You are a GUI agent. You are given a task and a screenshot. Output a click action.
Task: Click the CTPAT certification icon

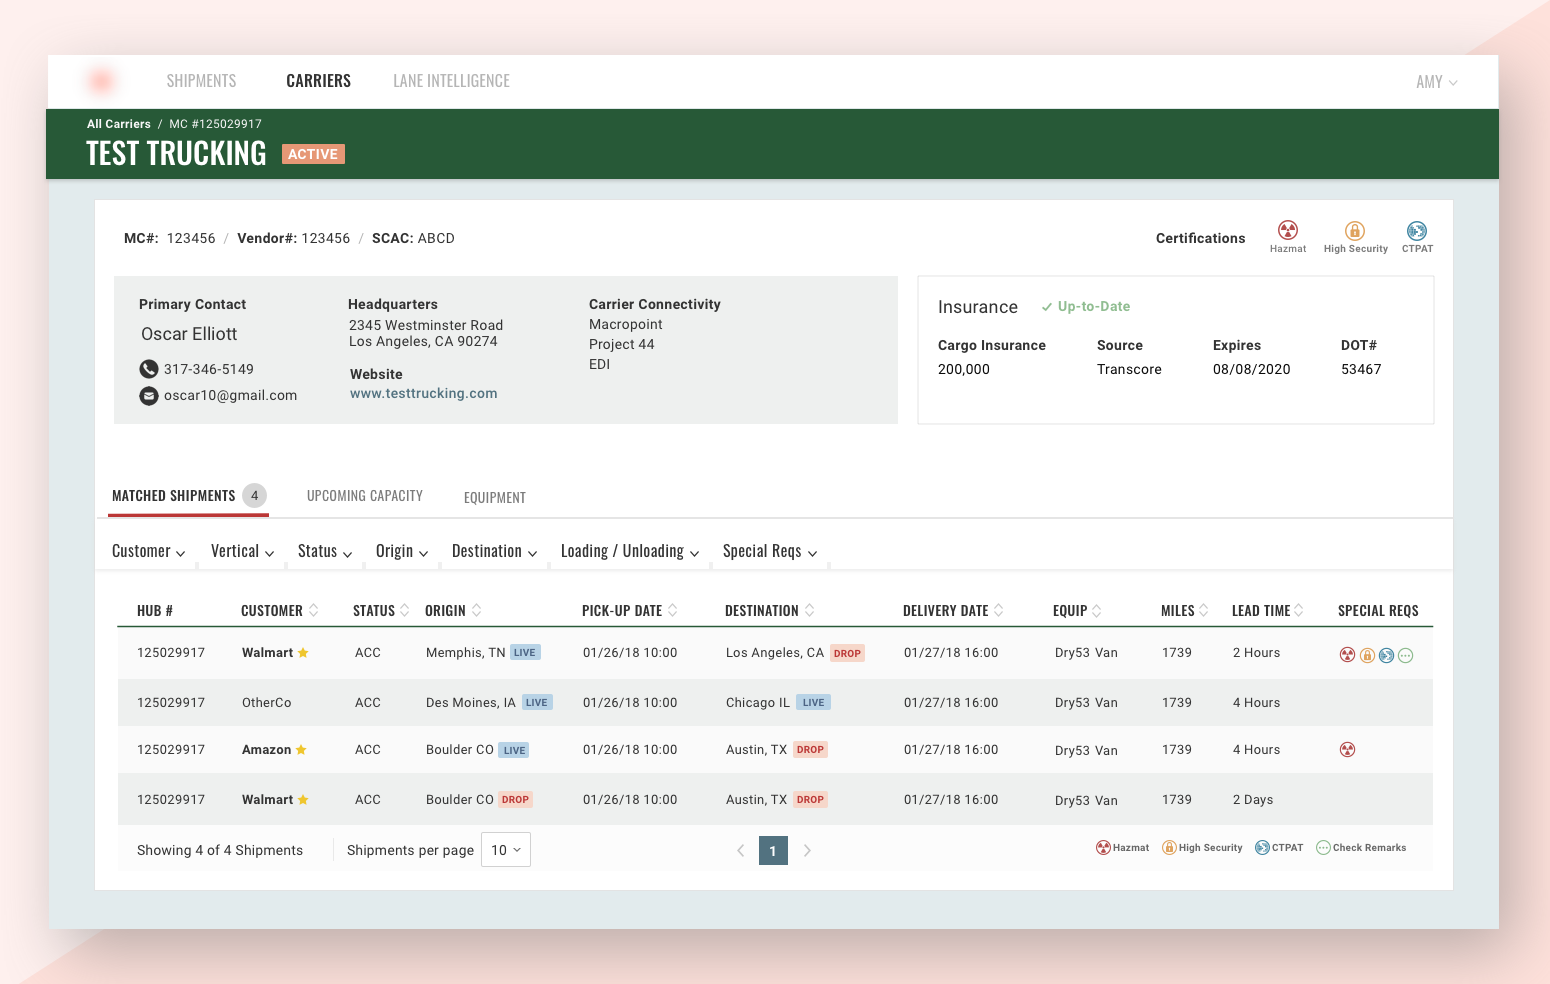(x=1417, y=231)
